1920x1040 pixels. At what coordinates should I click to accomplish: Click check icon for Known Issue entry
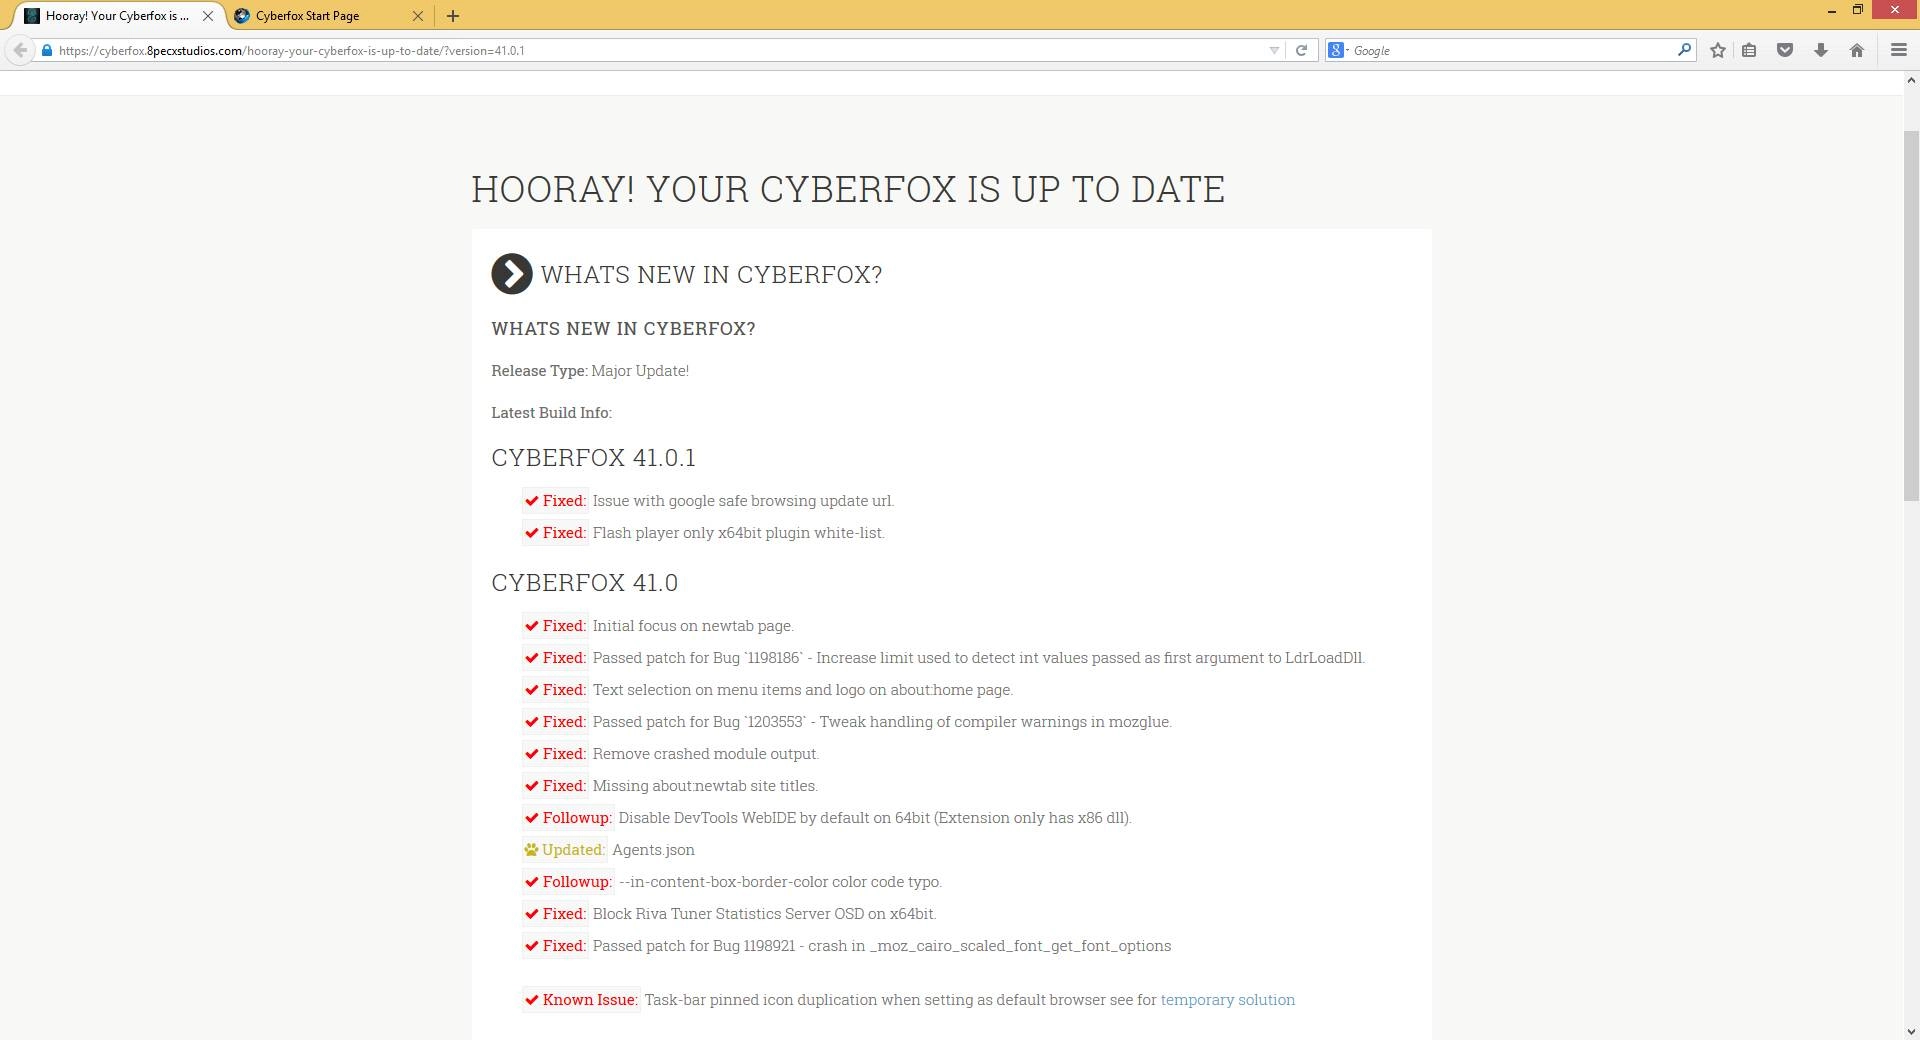pyautogui.click(x=532, y=1000)
